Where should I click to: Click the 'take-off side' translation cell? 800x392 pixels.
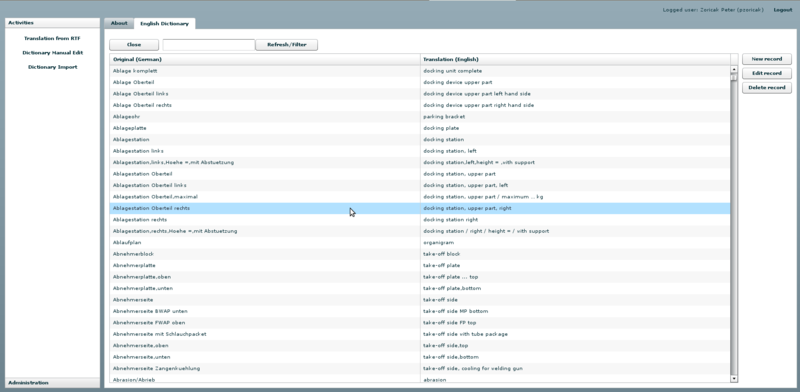[x=576, y=300]
